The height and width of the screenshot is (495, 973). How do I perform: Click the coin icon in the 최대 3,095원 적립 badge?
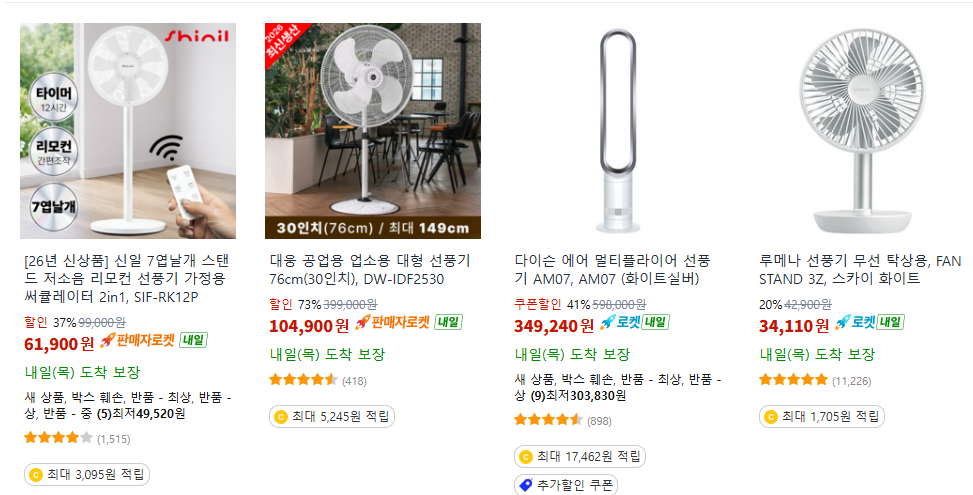tap(36, 475)
